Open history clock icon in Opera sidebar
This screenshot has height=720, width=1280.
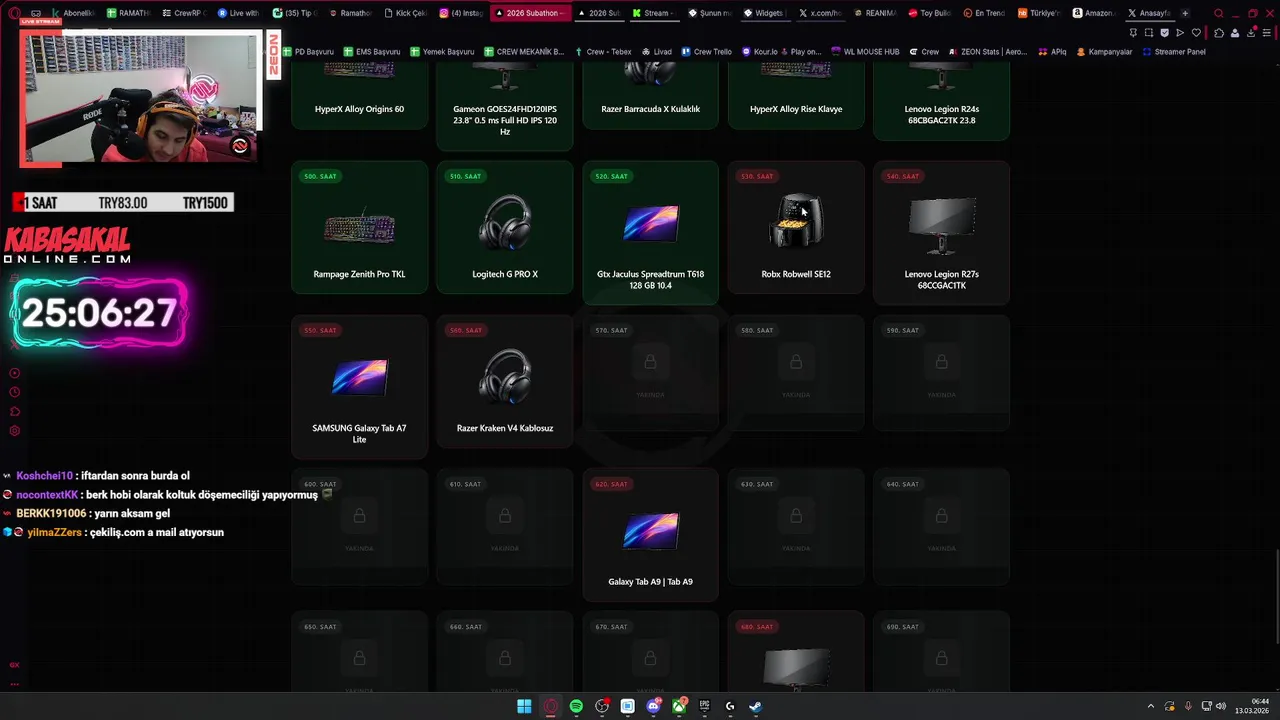coord(15,392)
